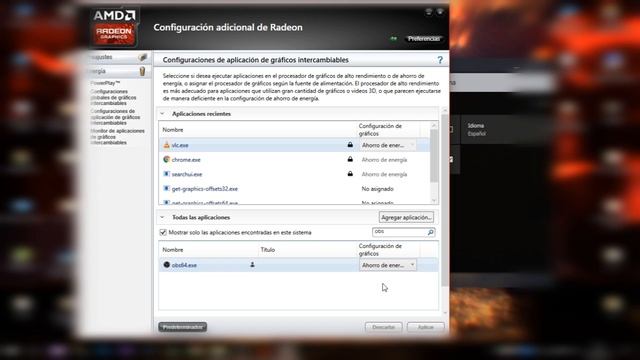Select searchui.exe in recent applications
Viewport: 640px width, 360px height.
(187, 174)
